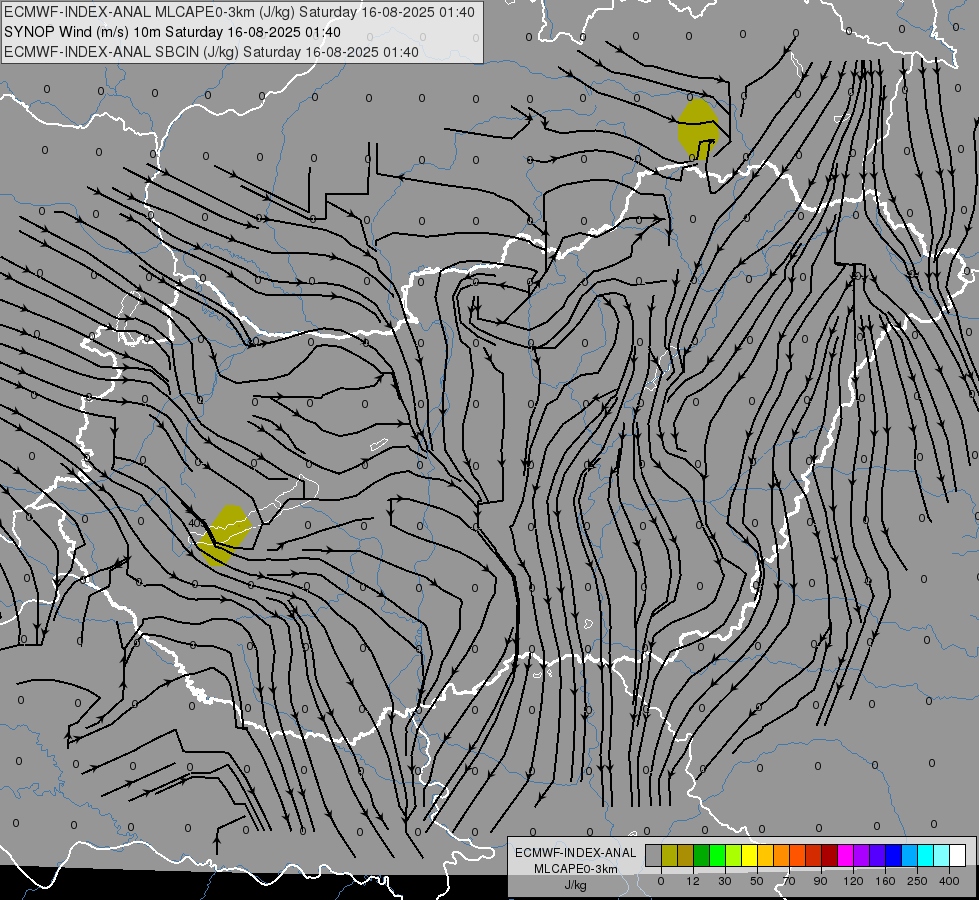Click "MLCAPE0-3km" text in the legend box
The height and width of the screenshot is (900, 979).
coord(576,869)
